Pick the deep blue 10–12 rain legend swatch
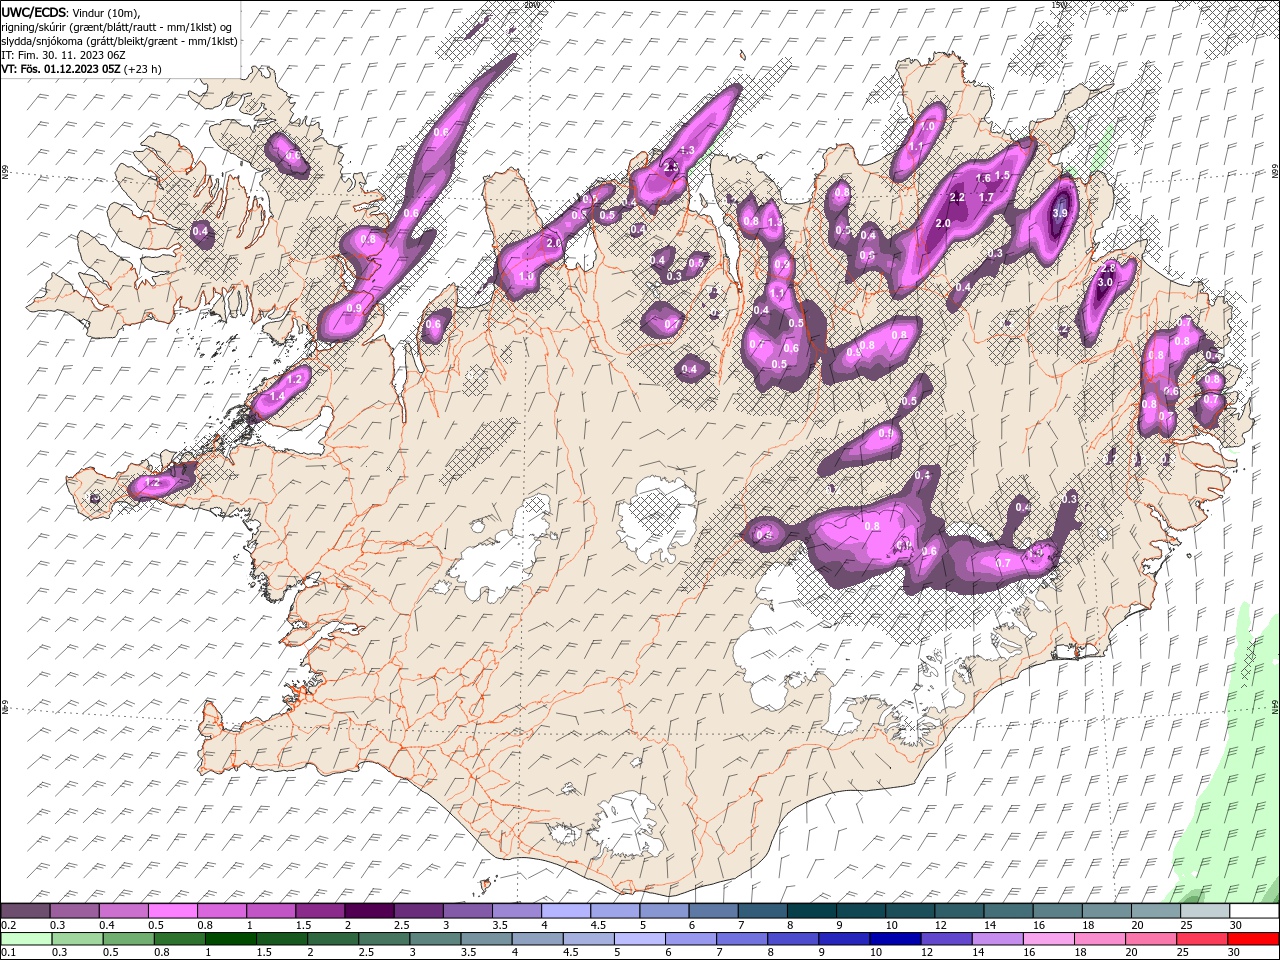 895,939
